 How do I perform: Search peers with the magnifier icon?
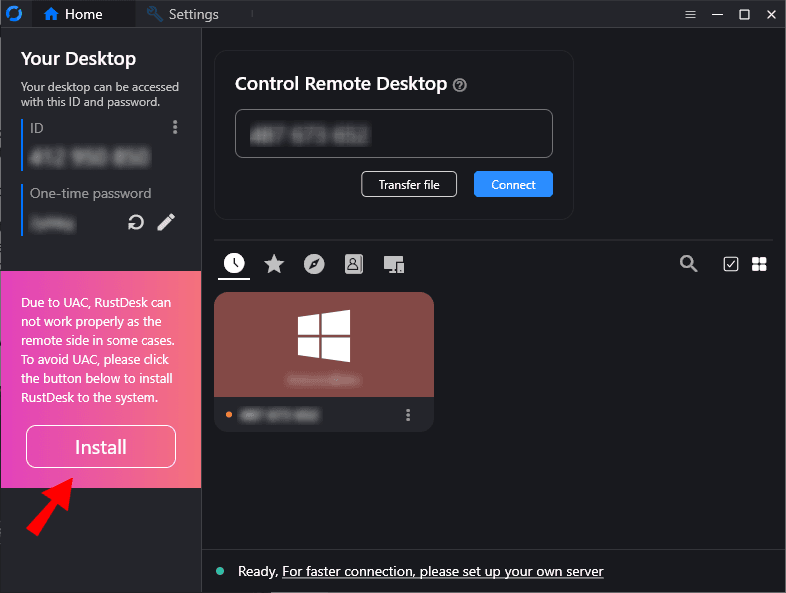pyautogui.click(x=688, y=263)
